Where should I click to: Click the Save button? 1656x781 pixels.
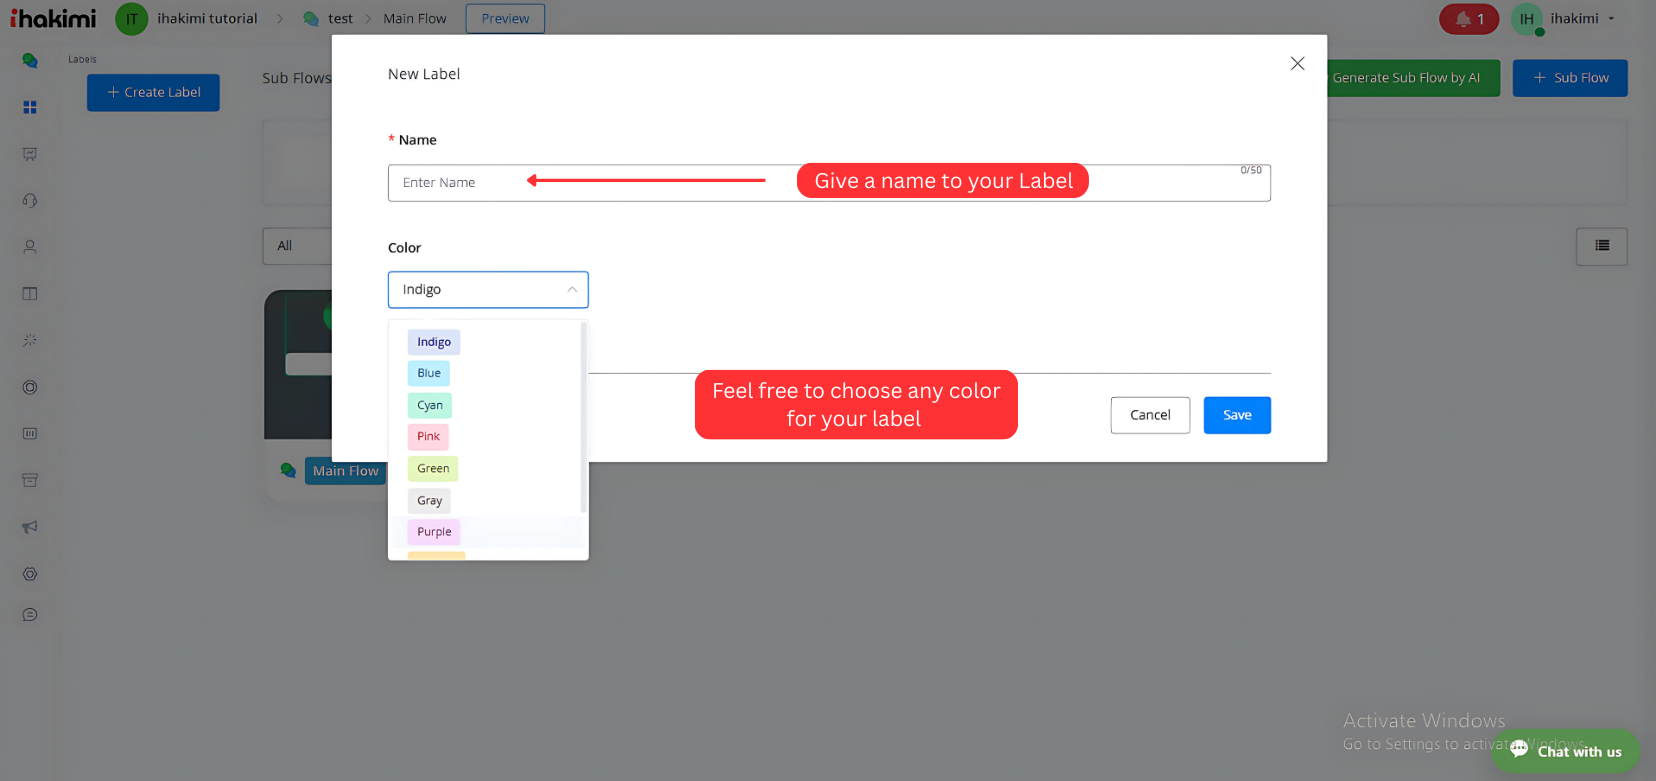coord(1236,415)
